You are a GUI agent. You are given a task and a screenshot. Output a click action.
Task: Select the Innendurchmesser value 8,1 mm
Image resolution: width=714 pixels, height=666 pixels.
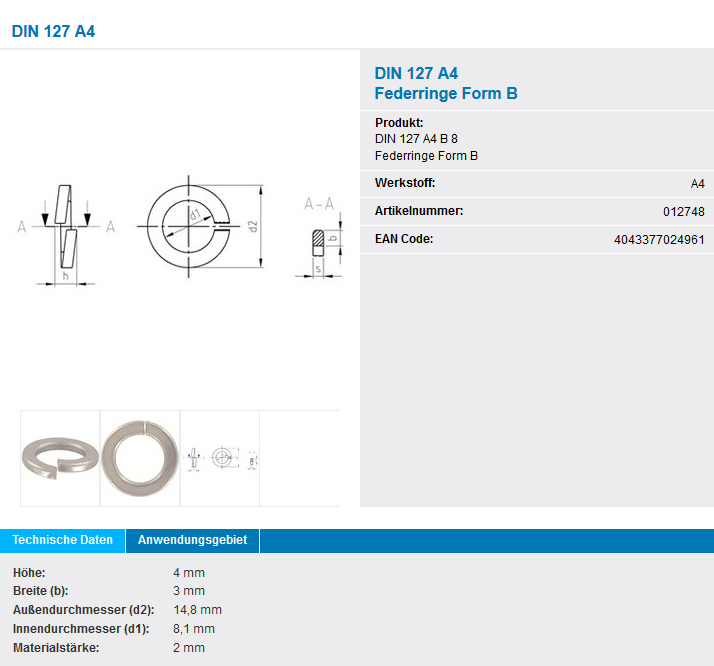coord(194,629)
